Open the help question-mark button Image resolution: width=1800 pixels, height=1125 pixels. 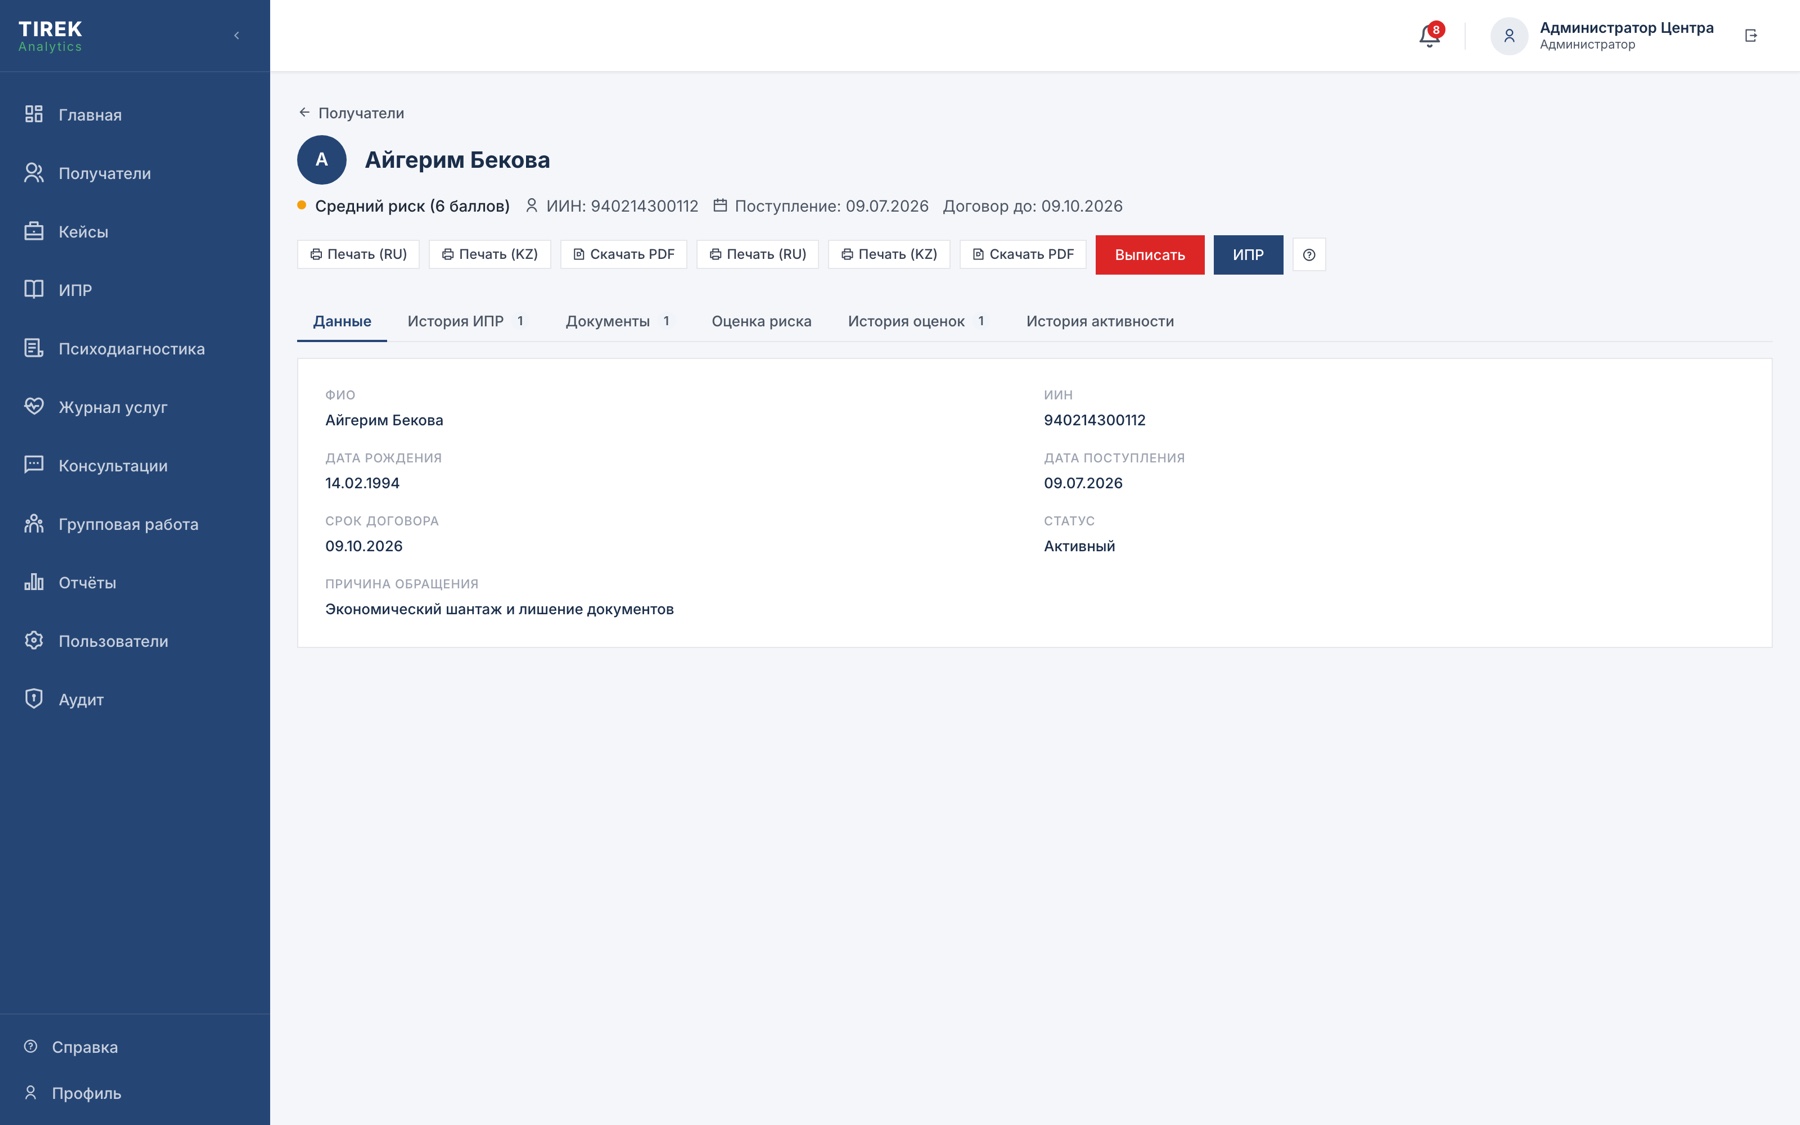click(x=1309, y=255)
